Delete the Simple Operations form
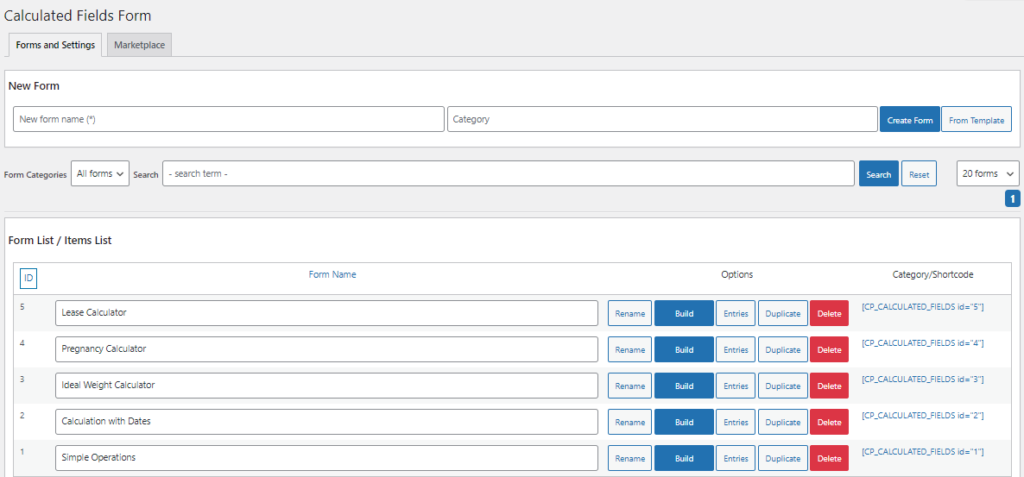Viewport: 1024px width, 477px height. coord(829,458)
